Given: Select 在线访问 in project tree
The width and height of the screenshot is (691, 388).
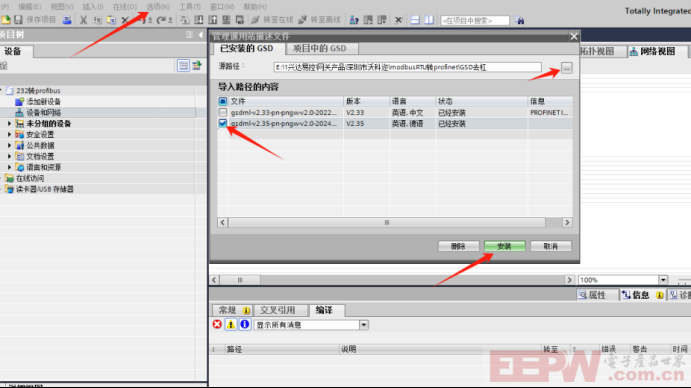Looking at the screenshot, I should point(30,178).
